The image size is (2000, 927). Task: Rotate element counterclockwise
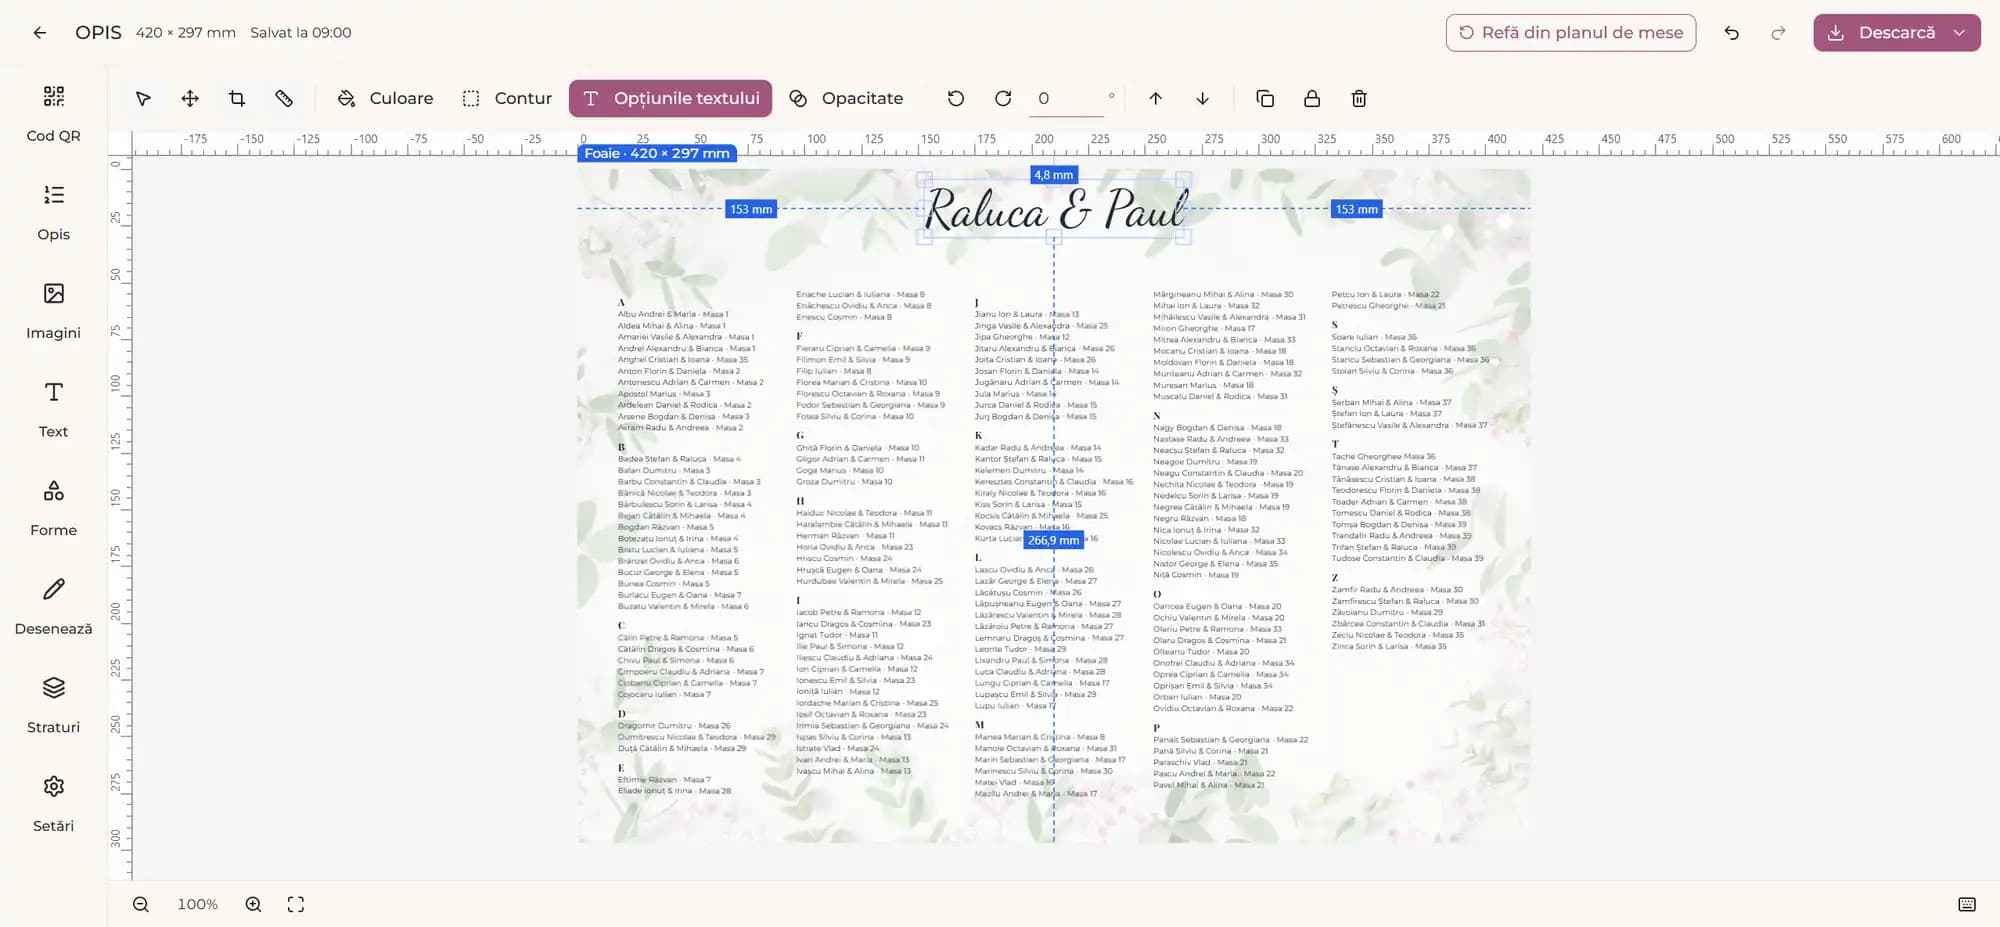(956, 98)
